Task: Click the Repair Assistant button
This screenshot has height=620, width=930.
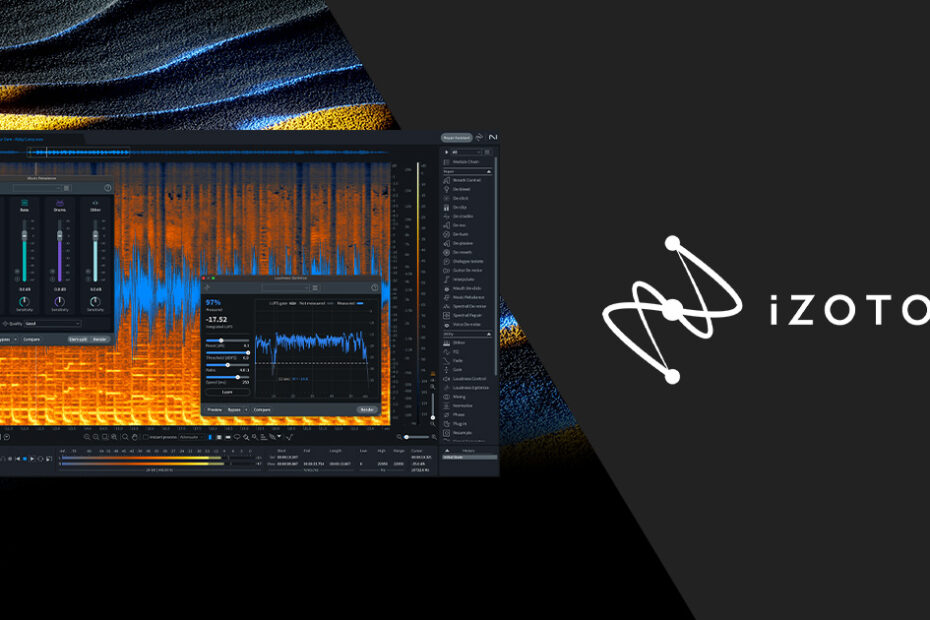Action: [455, 137]
